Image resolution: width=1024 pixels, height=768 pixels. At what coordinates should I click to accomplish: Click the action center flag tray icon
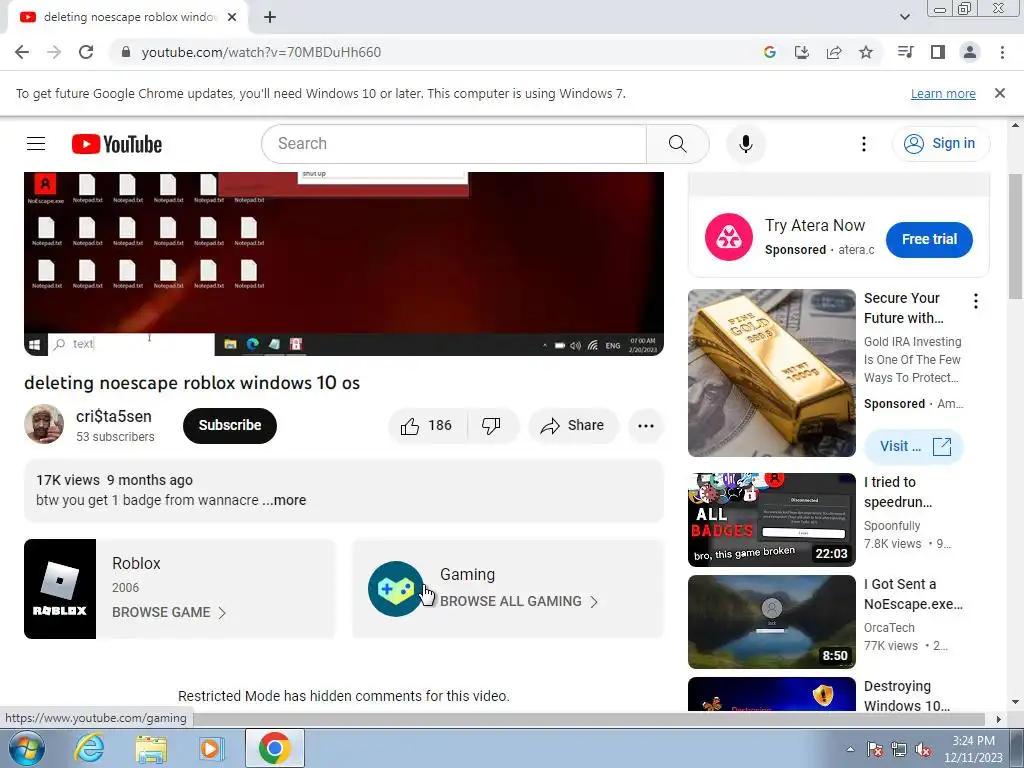click(874, 749)
